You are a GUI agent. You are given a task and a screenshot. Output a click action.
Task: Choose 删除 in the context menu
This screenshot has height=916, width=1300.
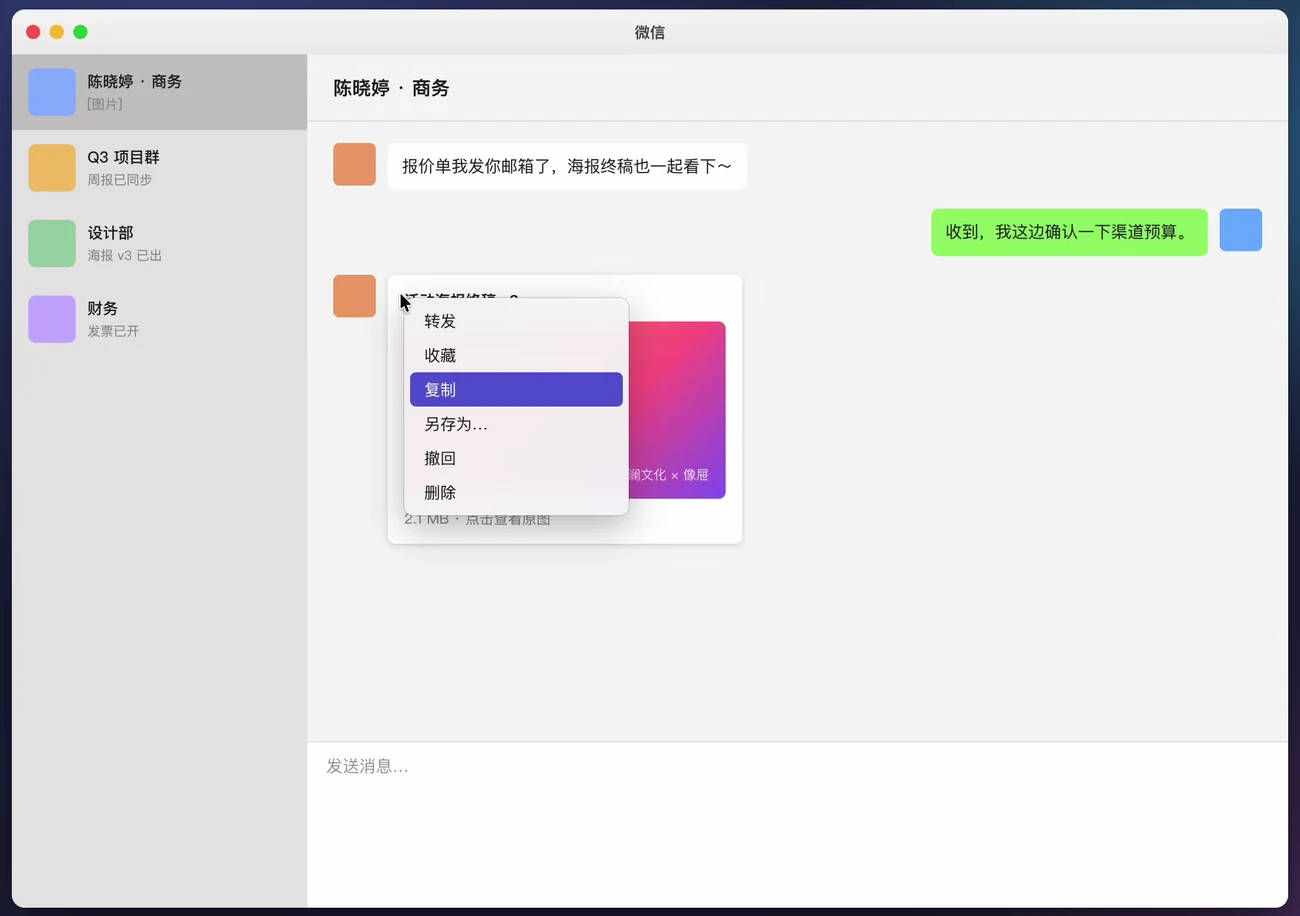click(516, 492)
